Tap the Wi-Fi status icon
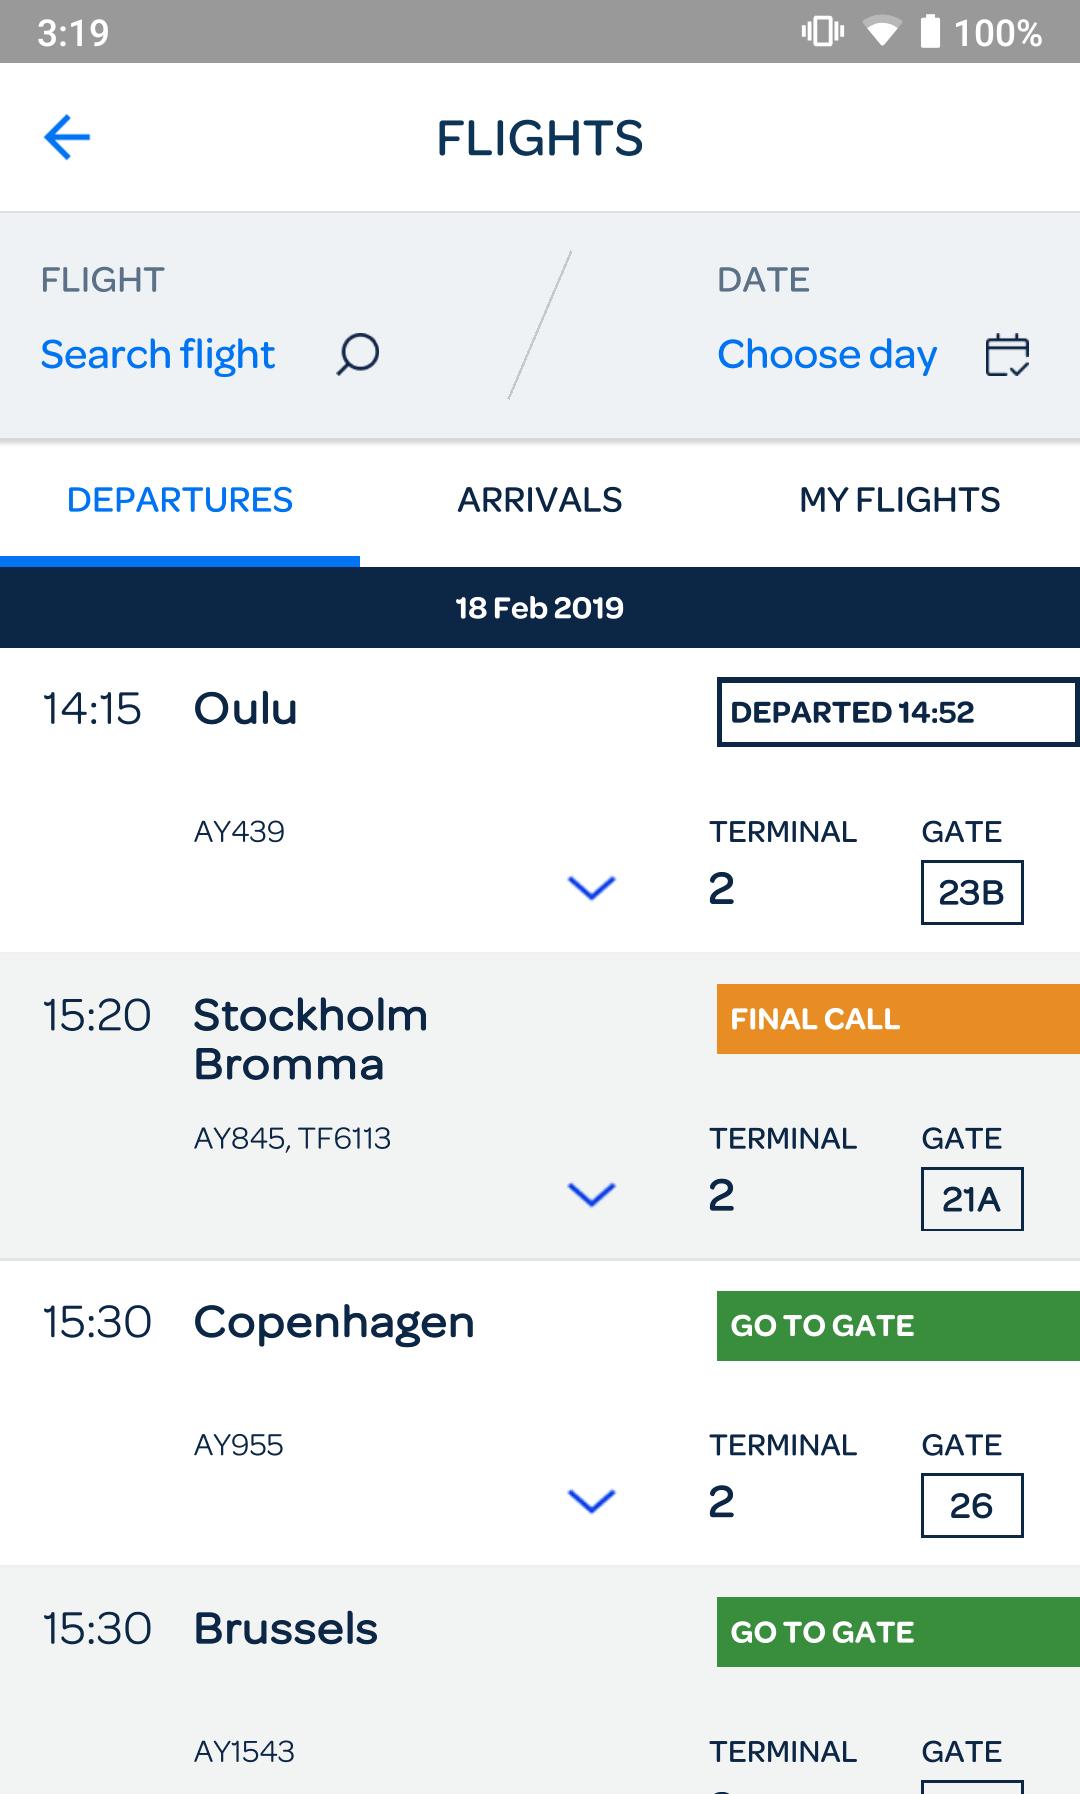The width and height of the screenshot is (1080, 1794). (x=881, y=33)
